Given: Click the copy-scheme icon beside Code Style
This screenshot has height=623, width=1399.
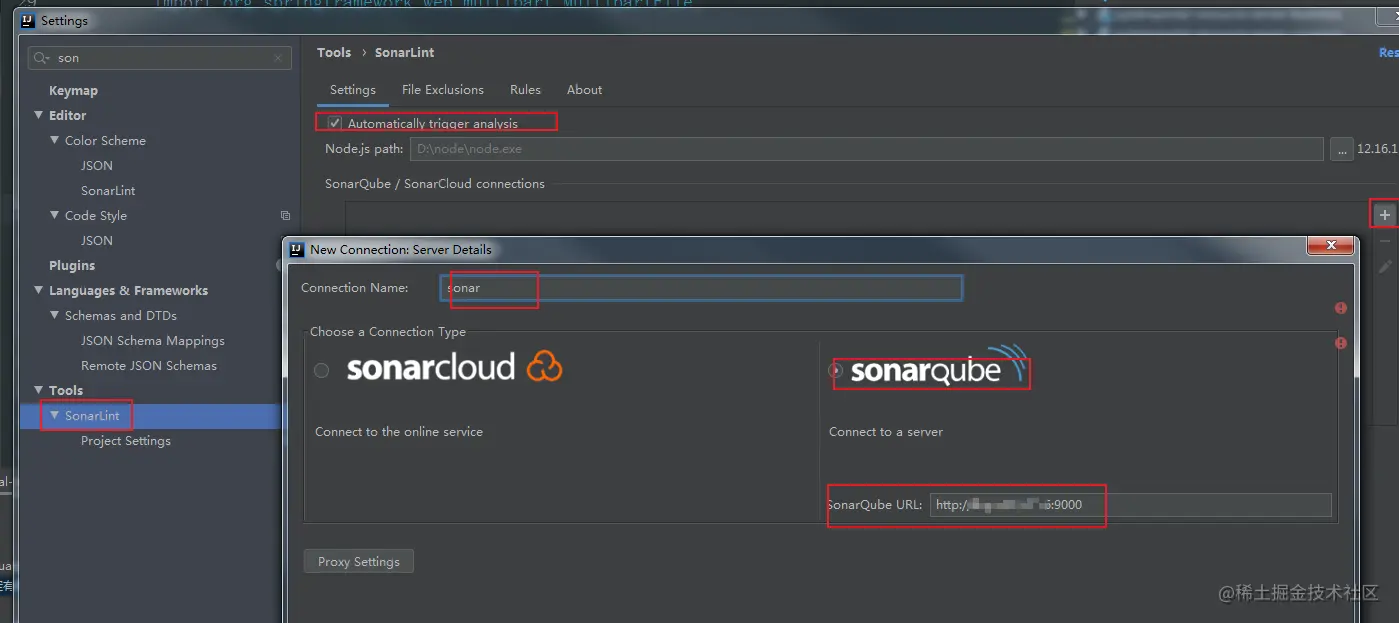Looking at the screenshot, I should [285, 215].
